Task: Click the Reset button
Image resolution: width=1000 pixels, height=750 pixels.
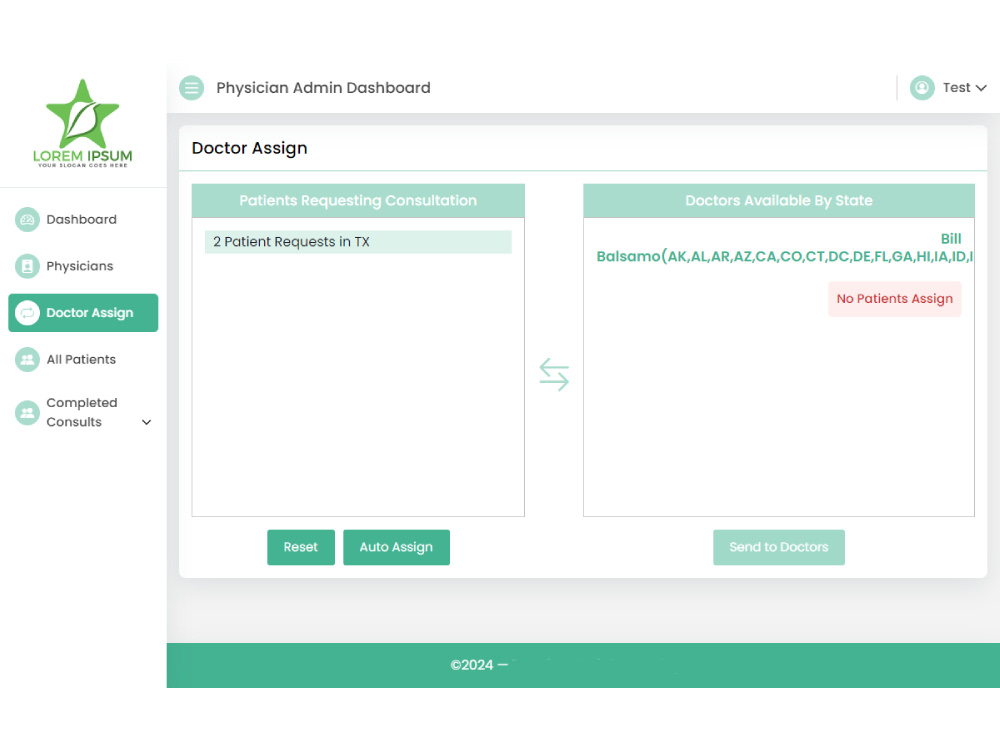Action: click(301, 547)
